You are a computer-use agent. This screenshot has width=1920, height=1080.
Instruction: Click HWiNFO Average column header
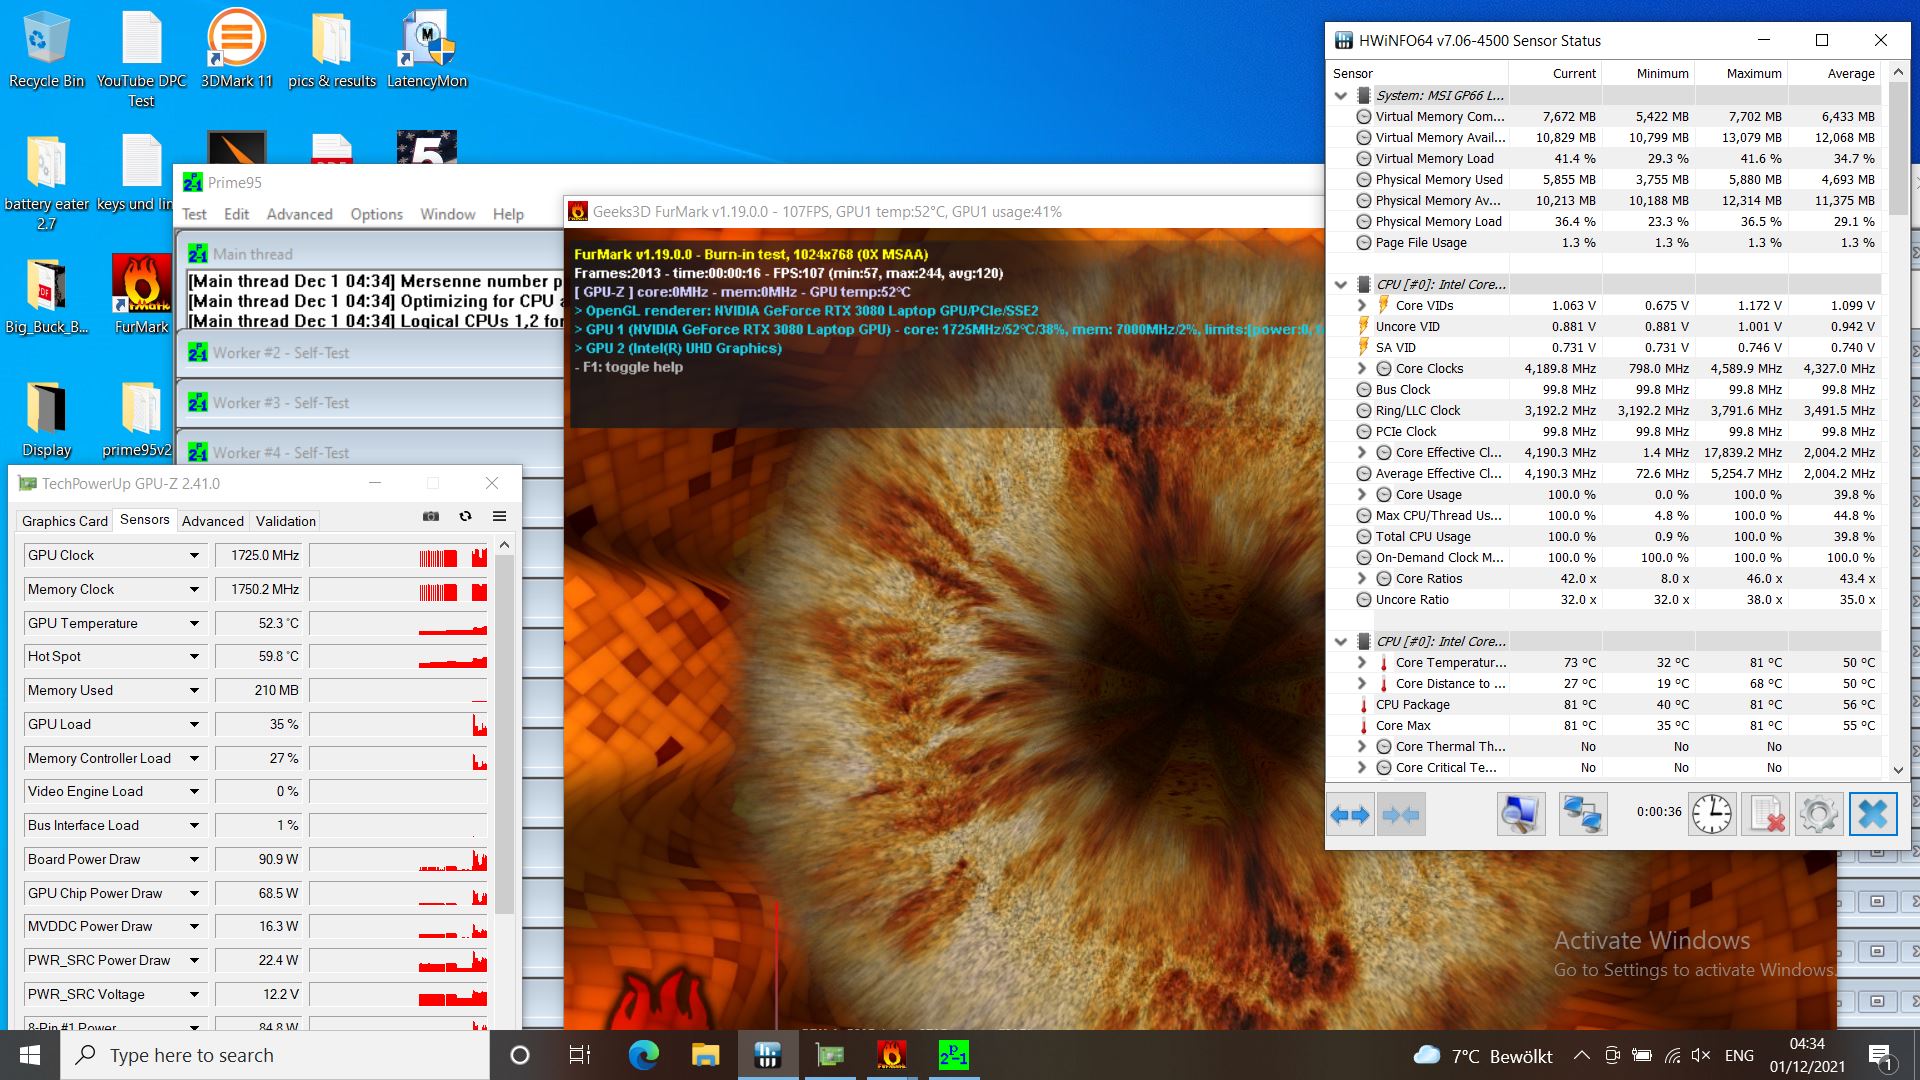coord(1834,73)
